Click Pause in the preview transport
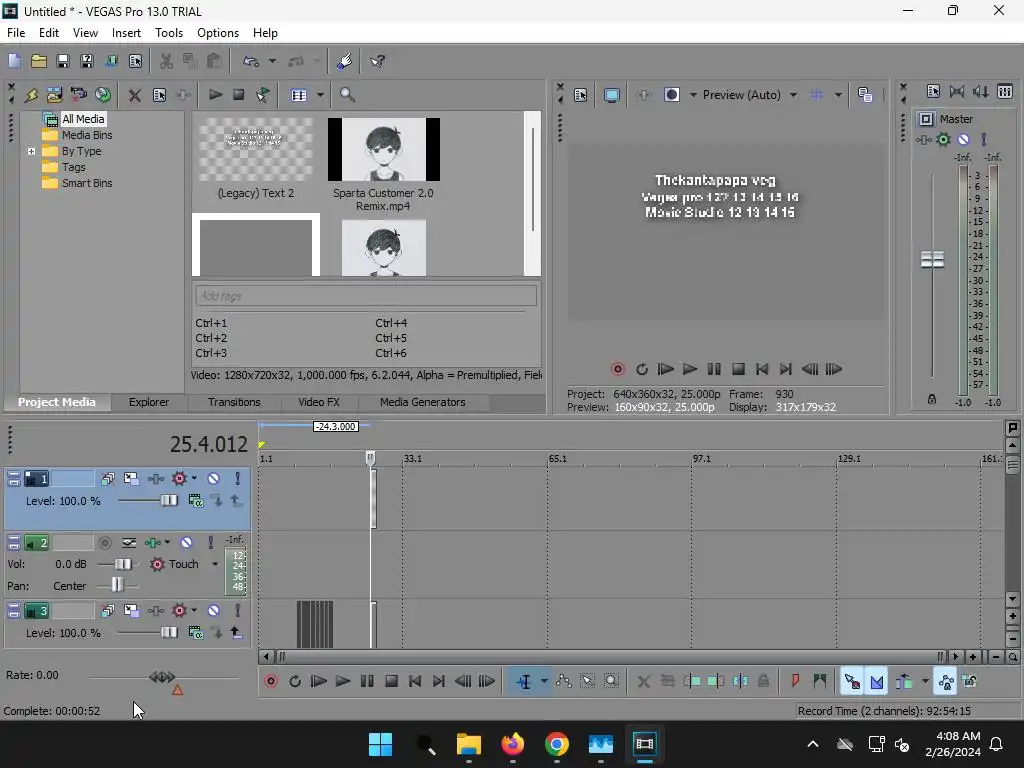This screenshot has width=1024, height=768. [x=714, y=369]
